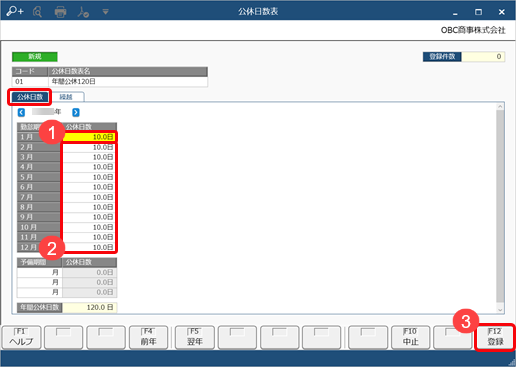
Task: Click the scrollbar up arrow
Action: coord(500,107)
